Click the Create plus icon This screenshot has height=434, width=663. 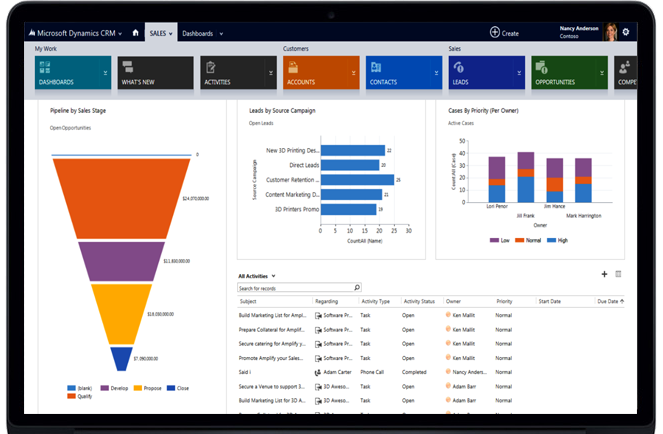495,33
